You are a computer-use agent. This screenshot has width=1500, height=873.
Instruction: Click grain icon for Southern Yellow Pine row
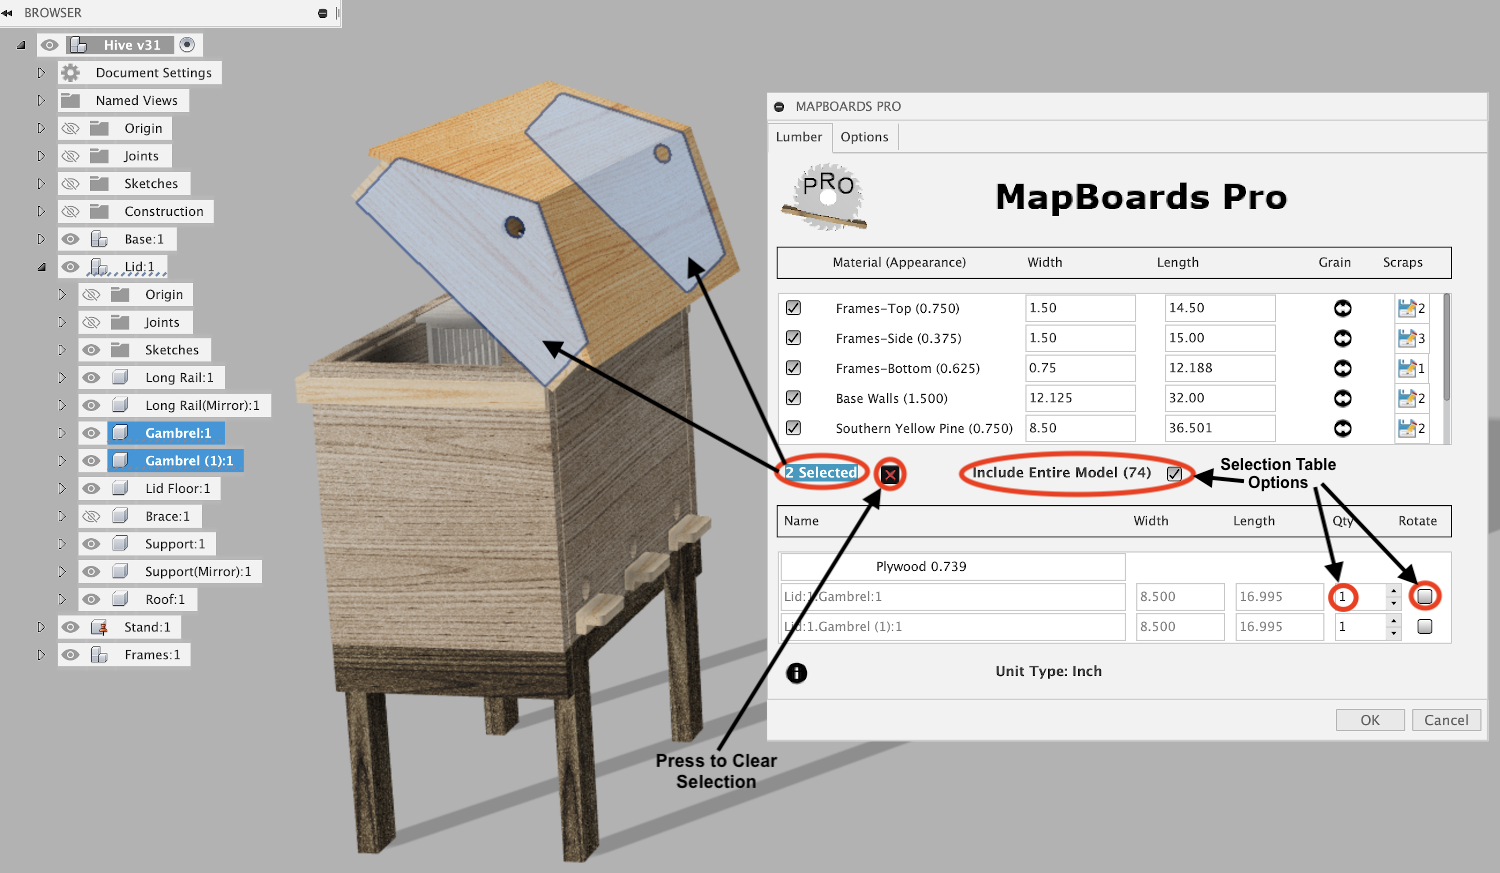[x=1343, y=428]
